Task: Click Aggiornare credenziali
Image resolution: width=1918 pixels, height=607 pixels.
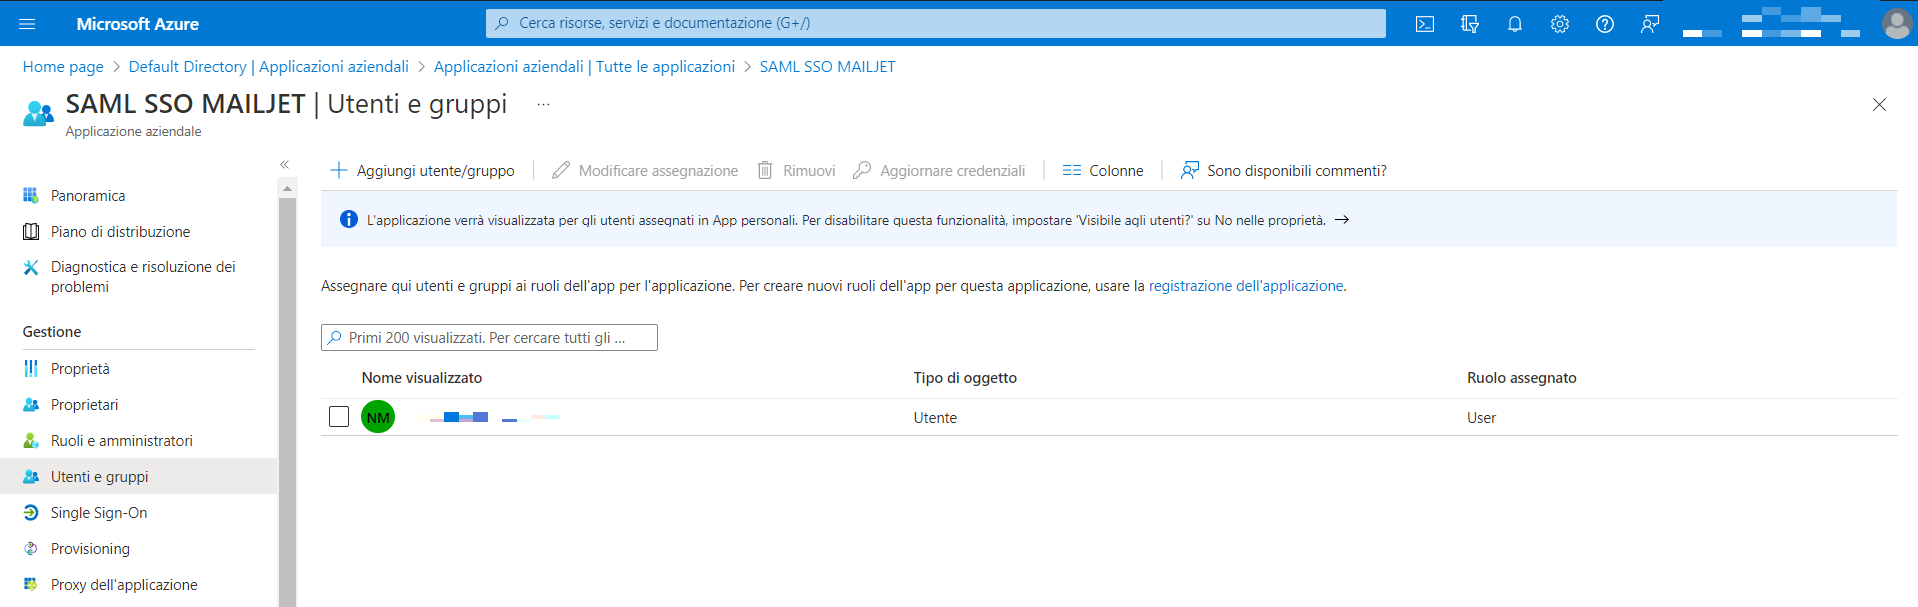Action: coord(939,171)
